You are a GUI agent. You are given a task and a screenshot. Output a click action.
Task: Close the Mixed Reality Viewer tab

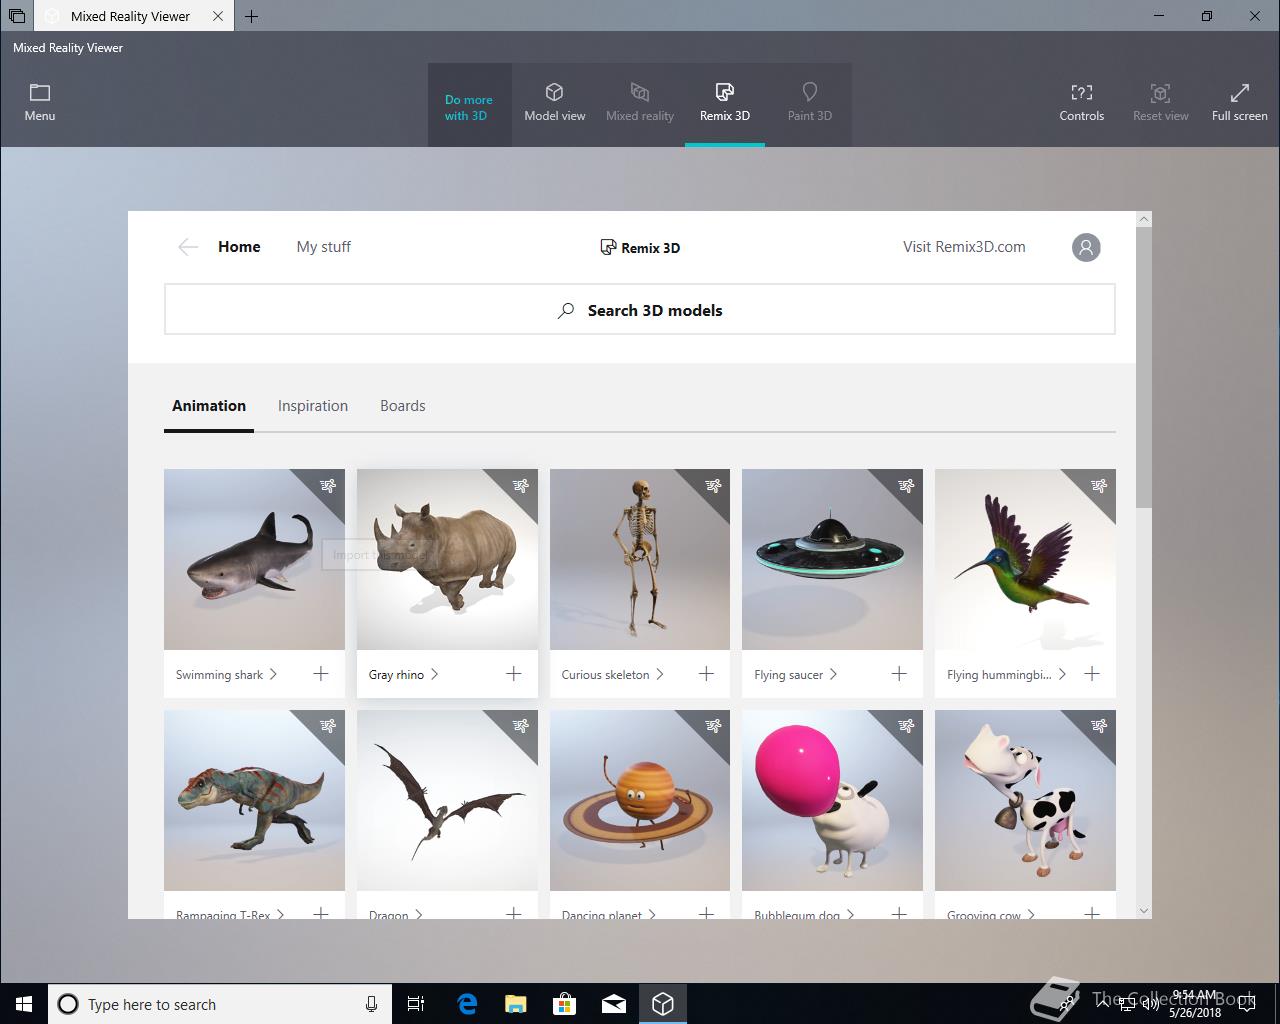[218, 16]
